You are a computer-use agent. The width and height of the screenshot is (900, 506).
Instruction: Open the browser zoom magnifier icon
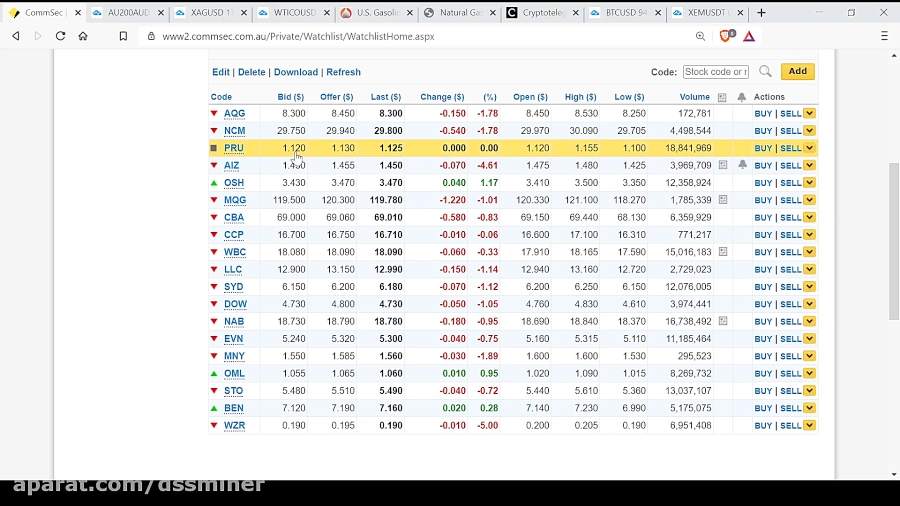click(700, 36)
